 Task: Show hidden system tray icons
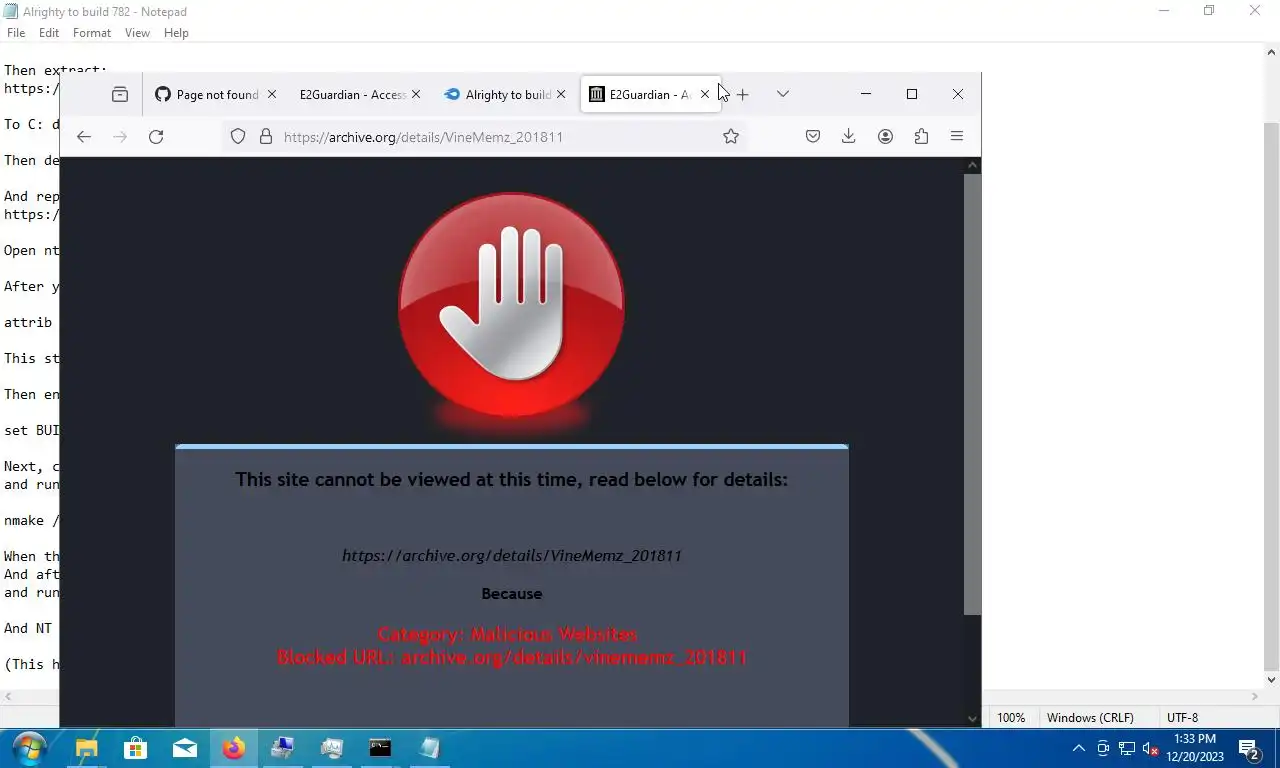click(1079, 748)
